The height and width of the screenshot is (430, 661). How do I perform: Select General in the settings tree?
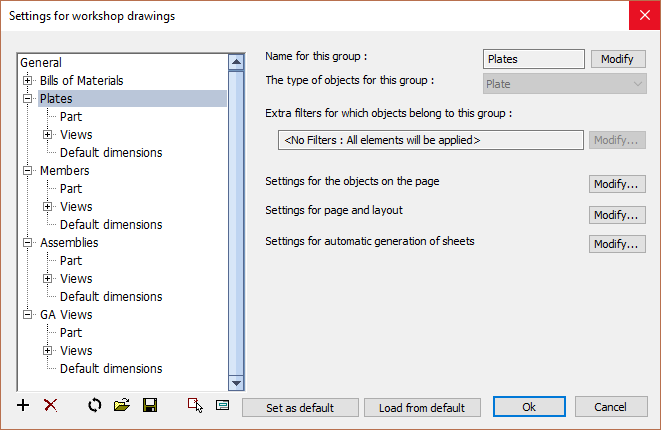41,62
